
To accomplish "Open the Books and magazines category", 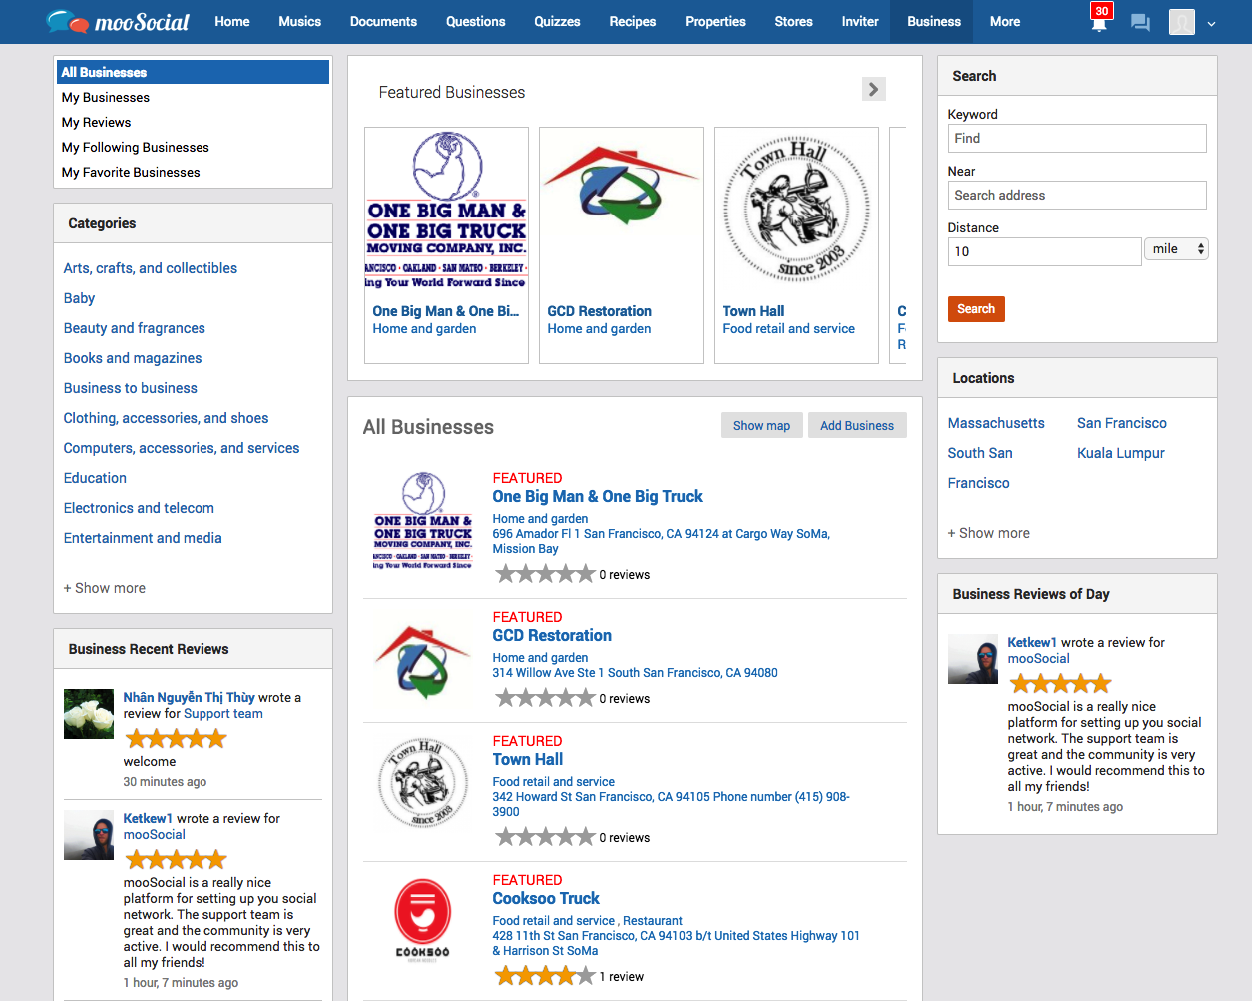I will [x=133, y=358].
